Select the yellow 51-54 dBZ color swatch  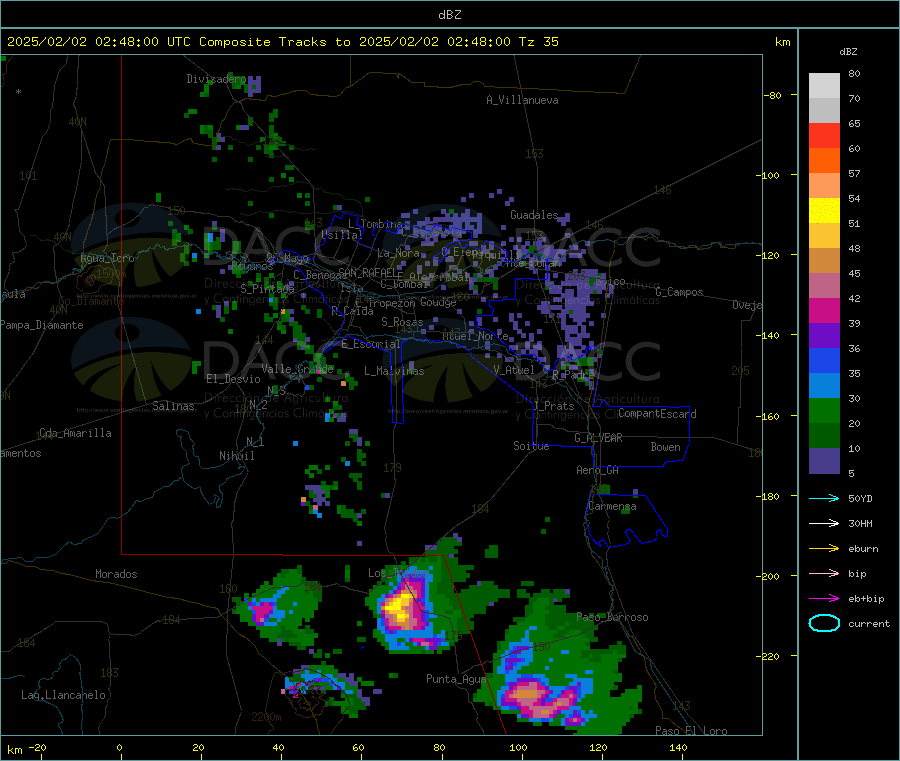[824, 211]
